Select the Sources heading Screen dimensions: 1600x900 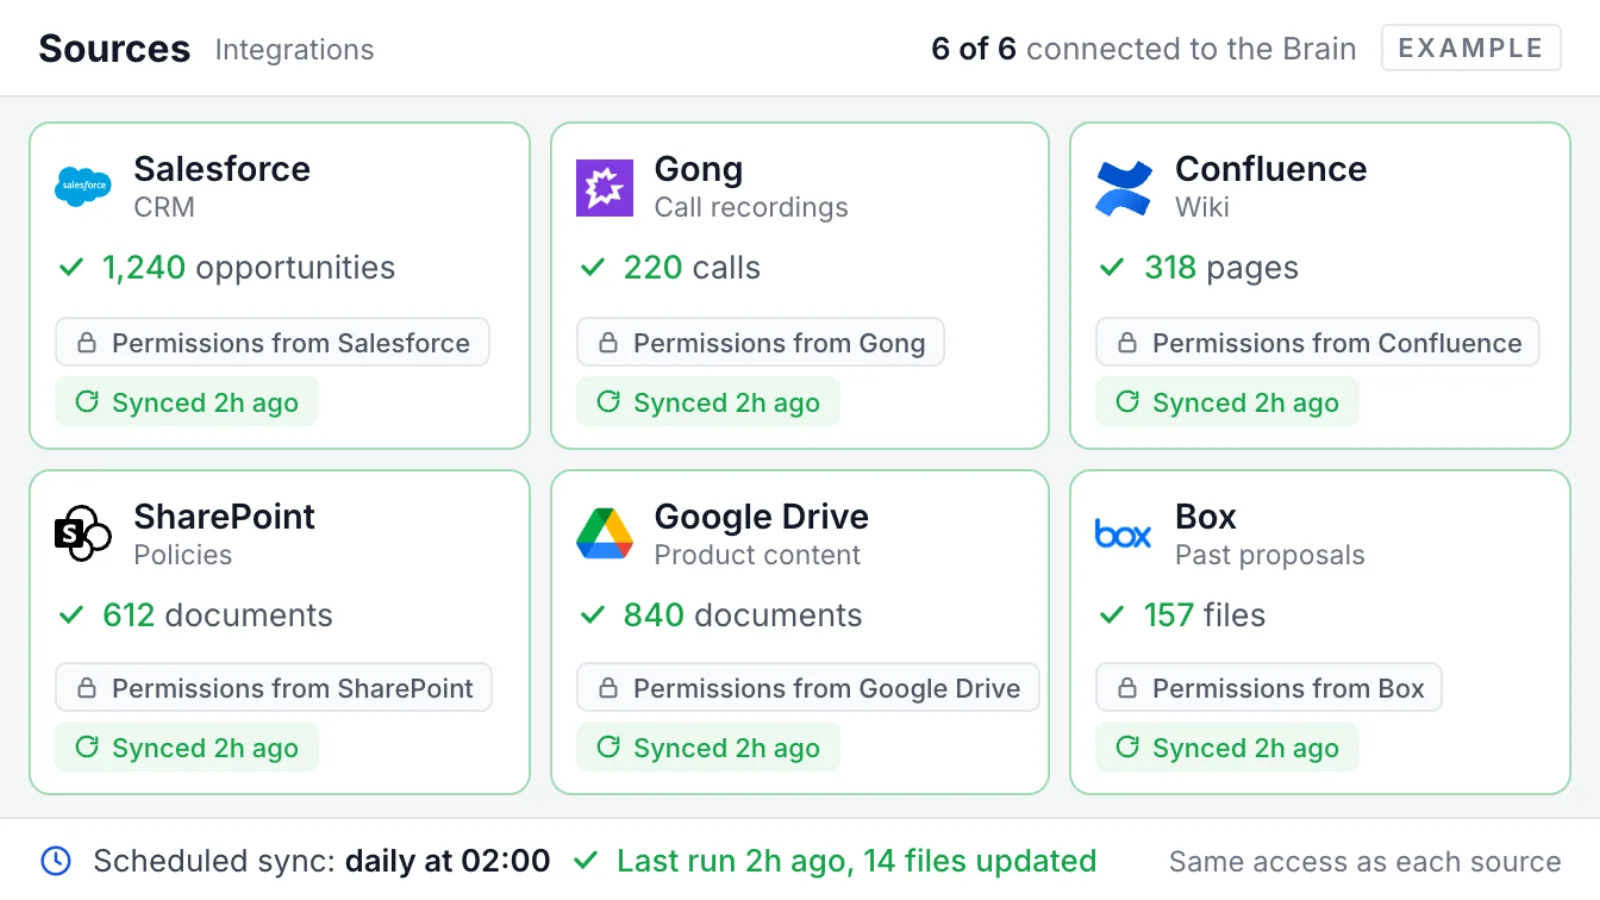114,48
